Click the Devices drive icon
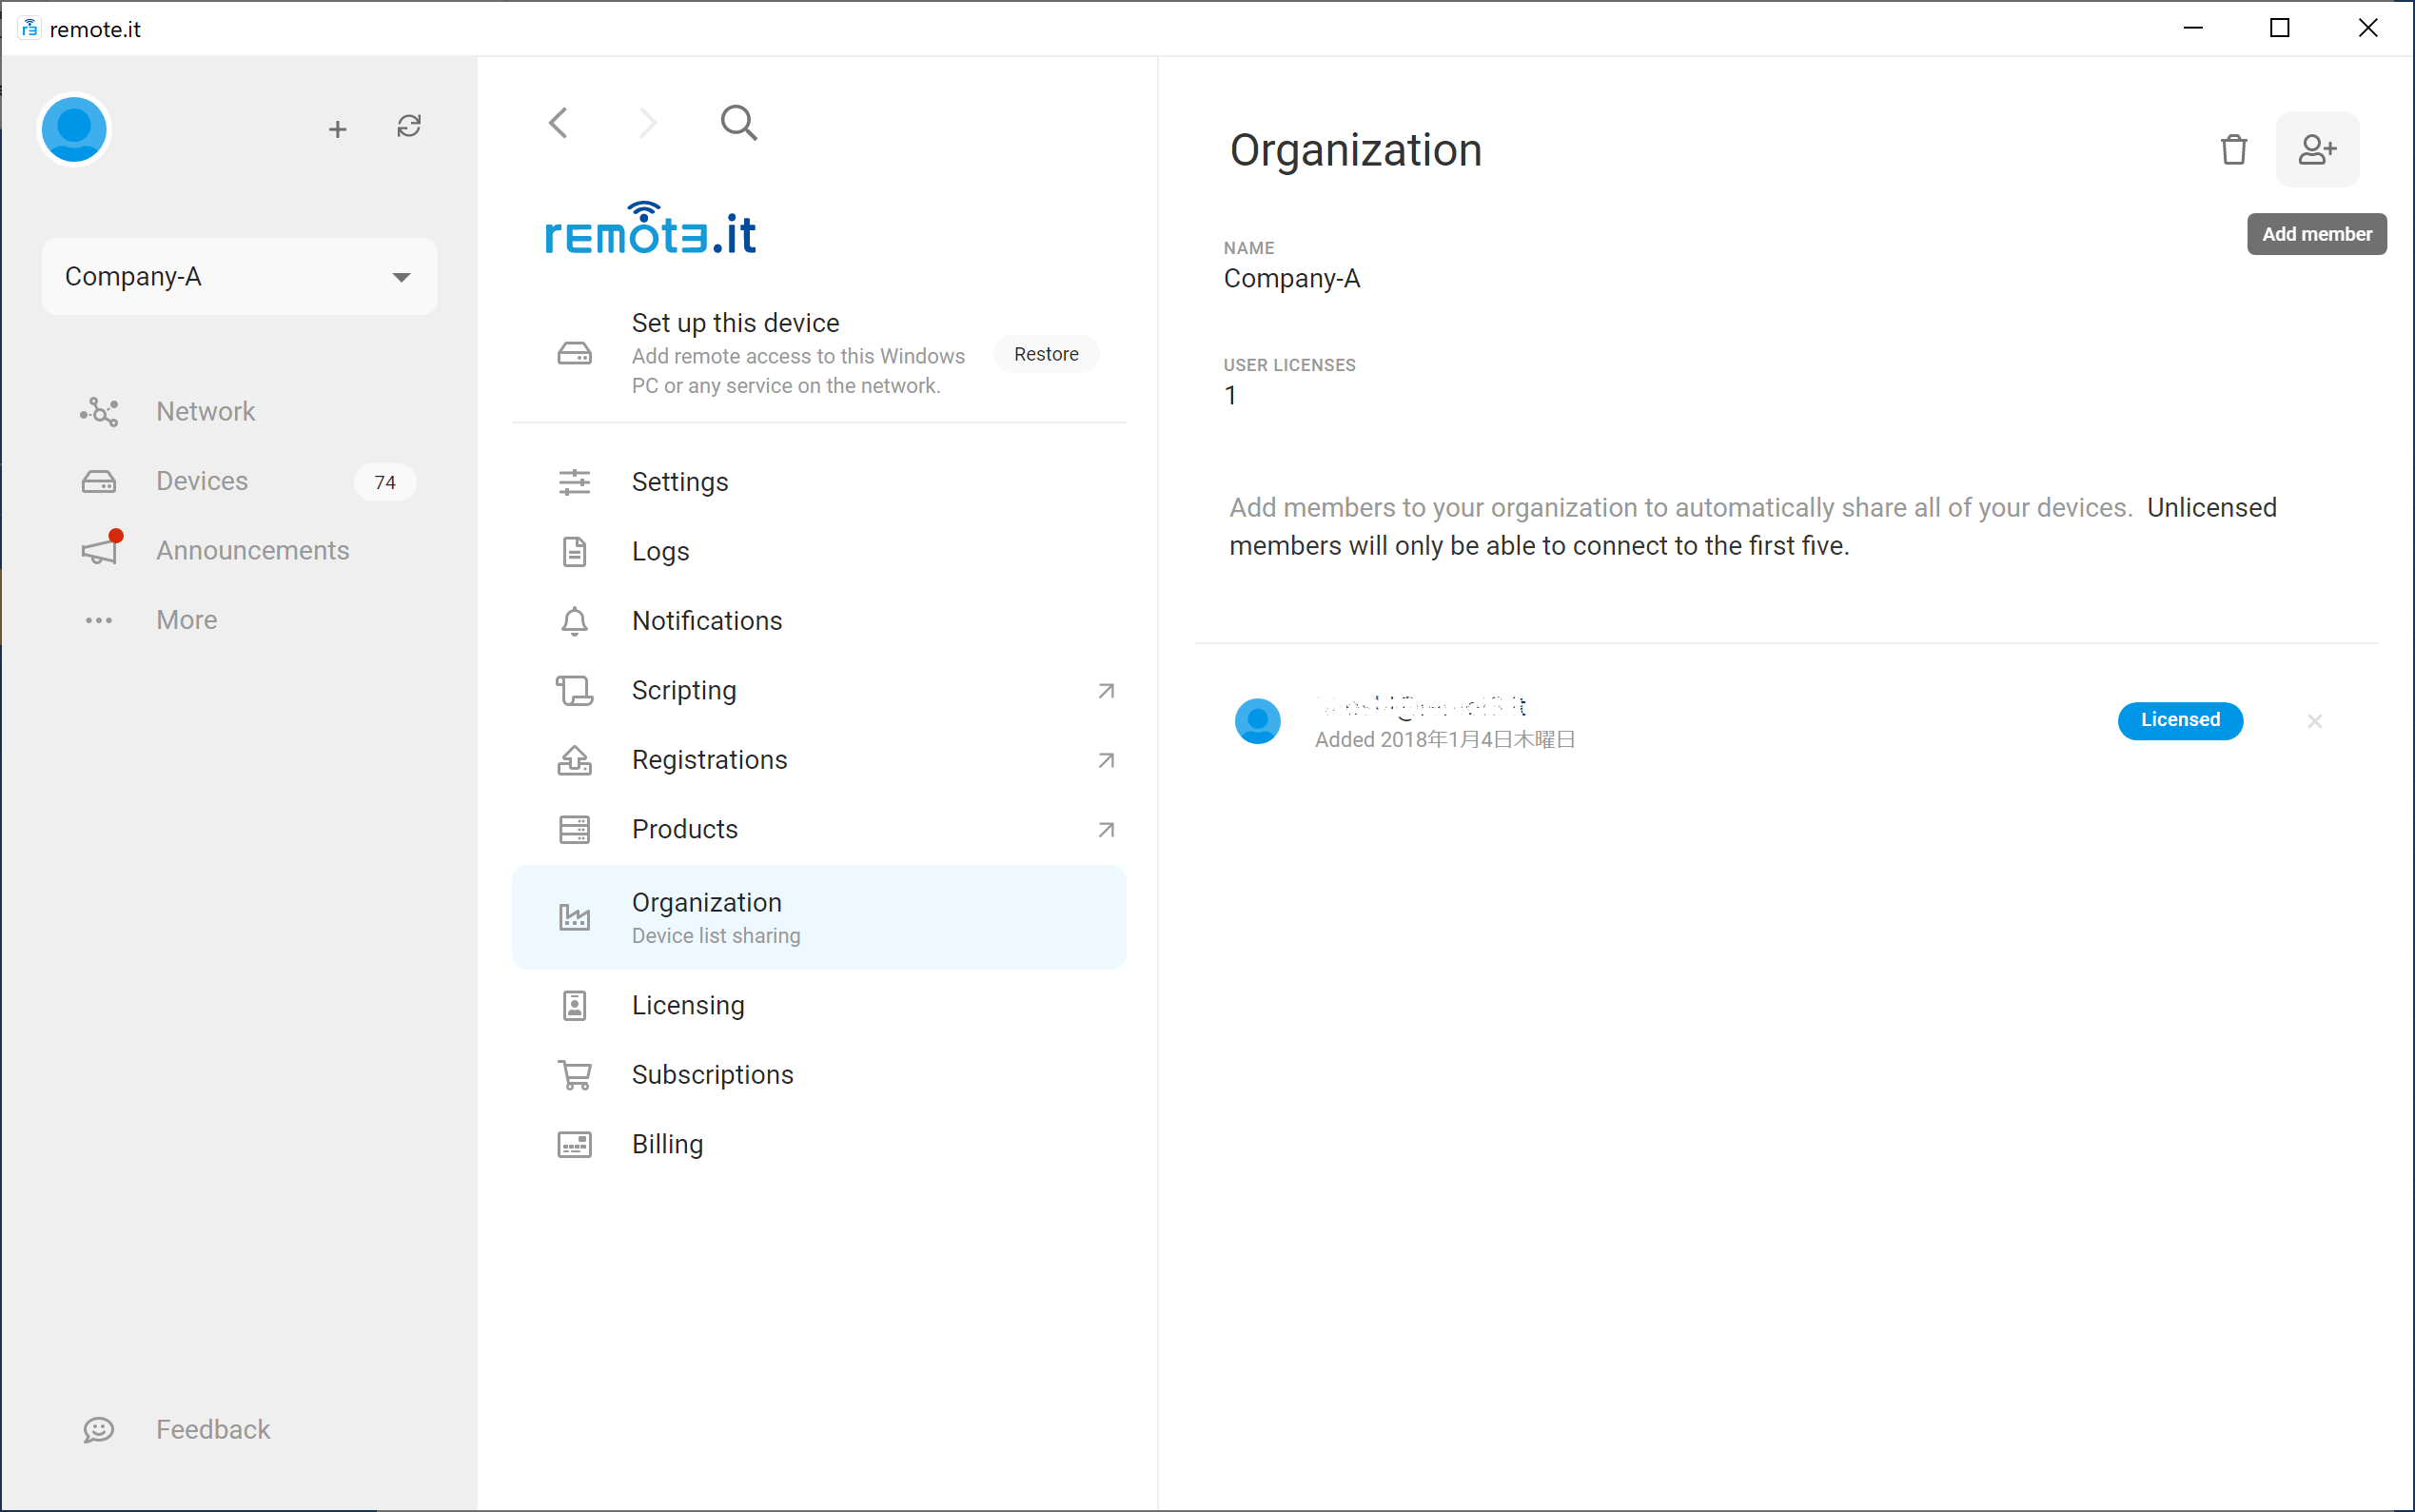The image size is (2415, 1512). (99, 482)
